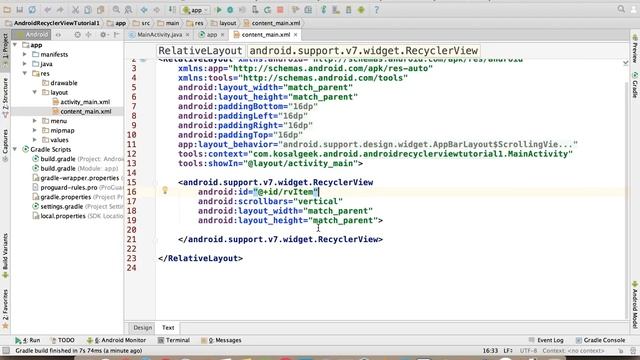Open the Android Monitor tool window
This screenshot has height=360, width=640.
point(116,340)
